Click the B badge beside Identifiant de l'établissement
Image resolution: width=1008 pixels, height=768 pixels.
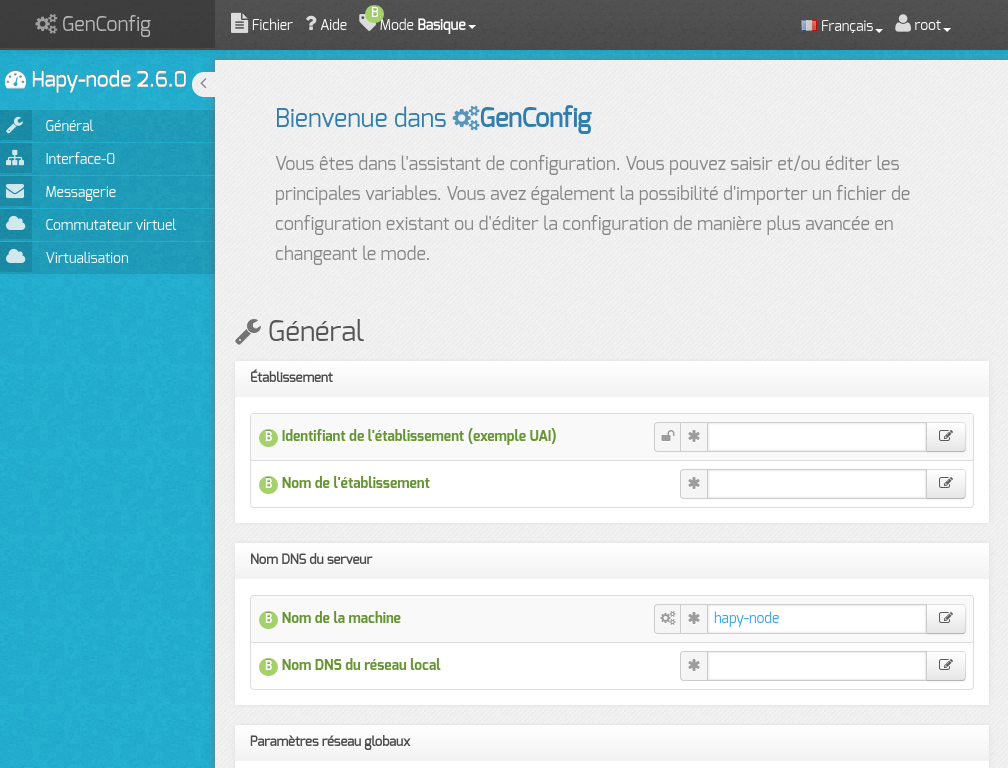[268, 437]
